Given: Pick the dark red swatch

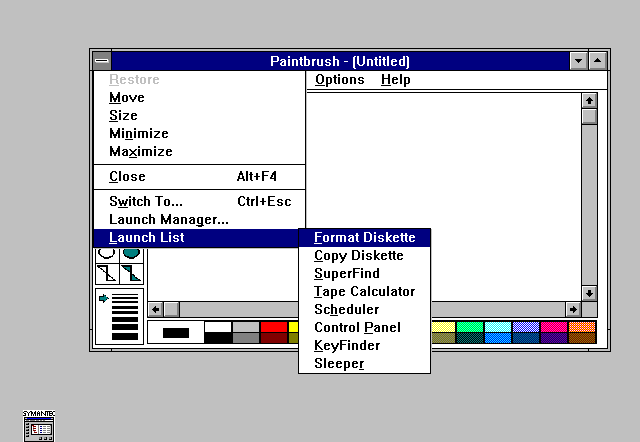Looking at the screenshot, I should [x=274, y=338].
